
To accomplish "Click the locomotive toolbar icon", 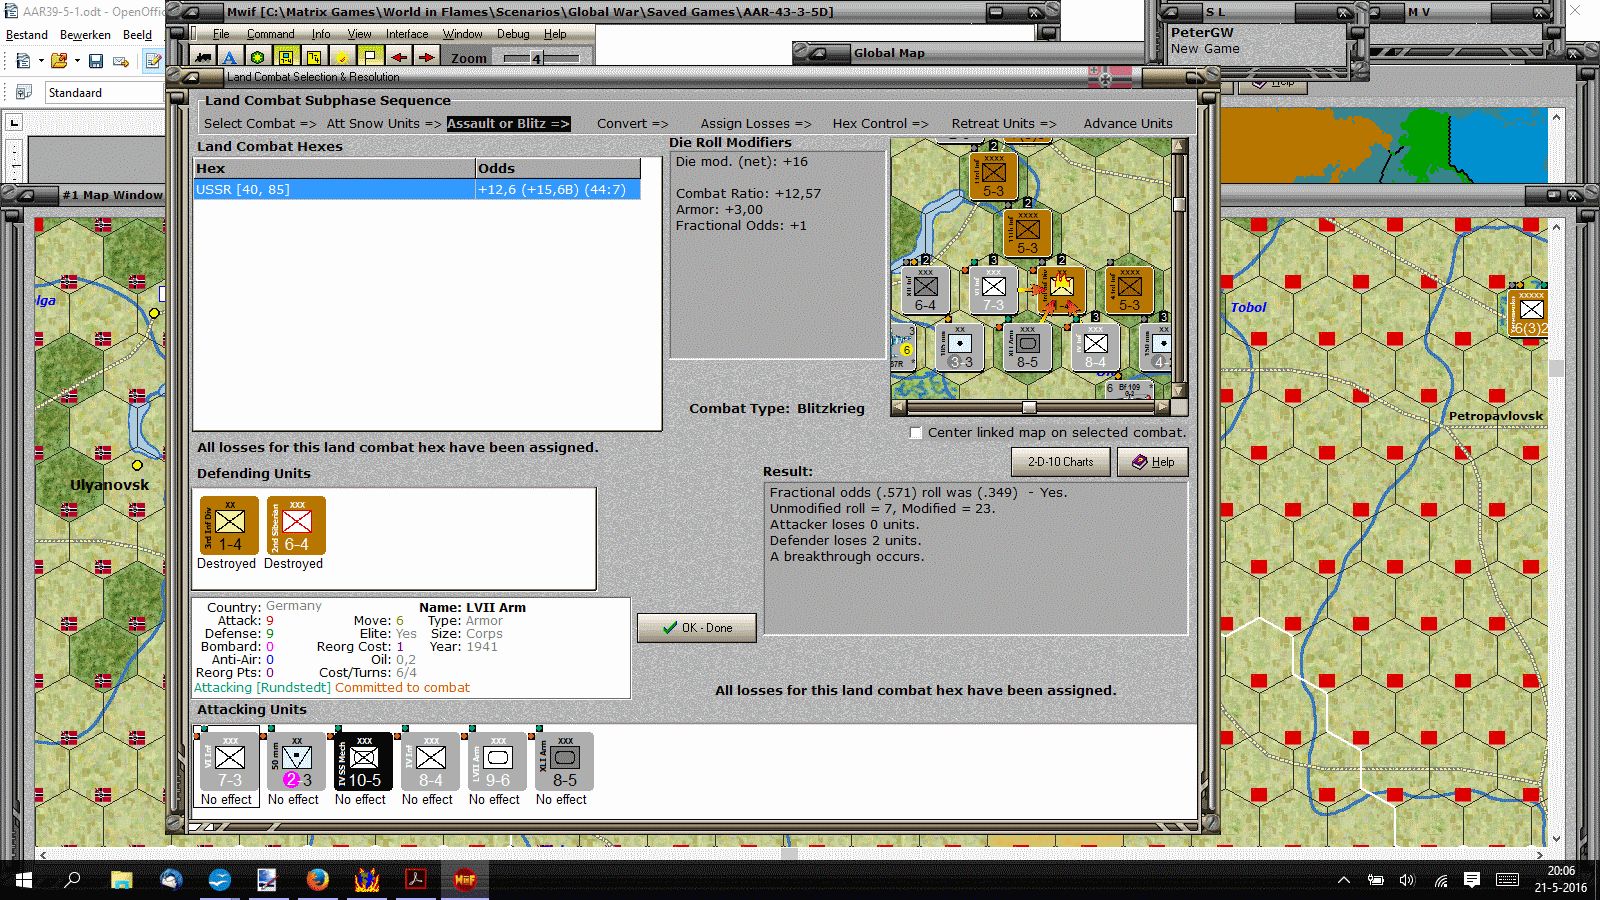I will point(203,58).
